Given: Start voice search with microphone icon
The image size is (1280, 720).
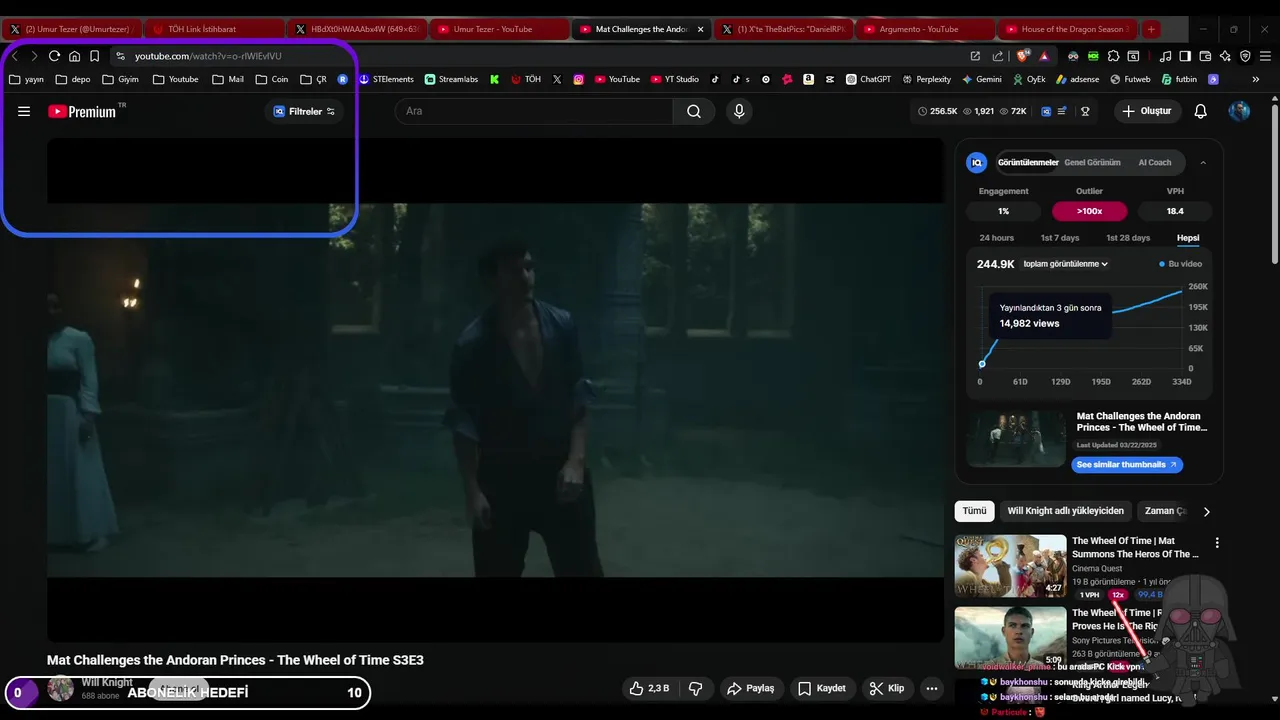Looking at the screenshot, I should click(x=739, y=111).
